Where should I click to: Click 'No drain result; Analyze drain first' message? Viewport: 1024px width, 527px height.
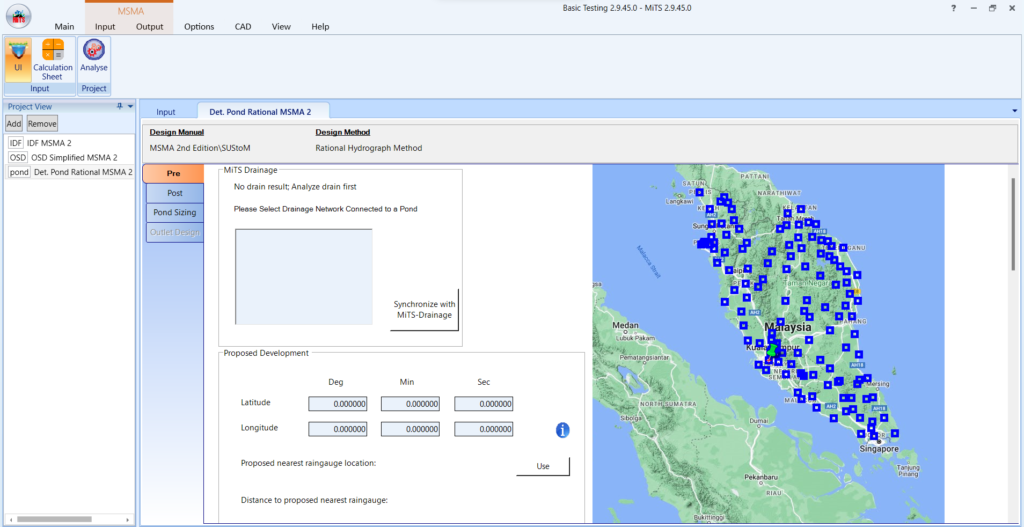[295, 187]
